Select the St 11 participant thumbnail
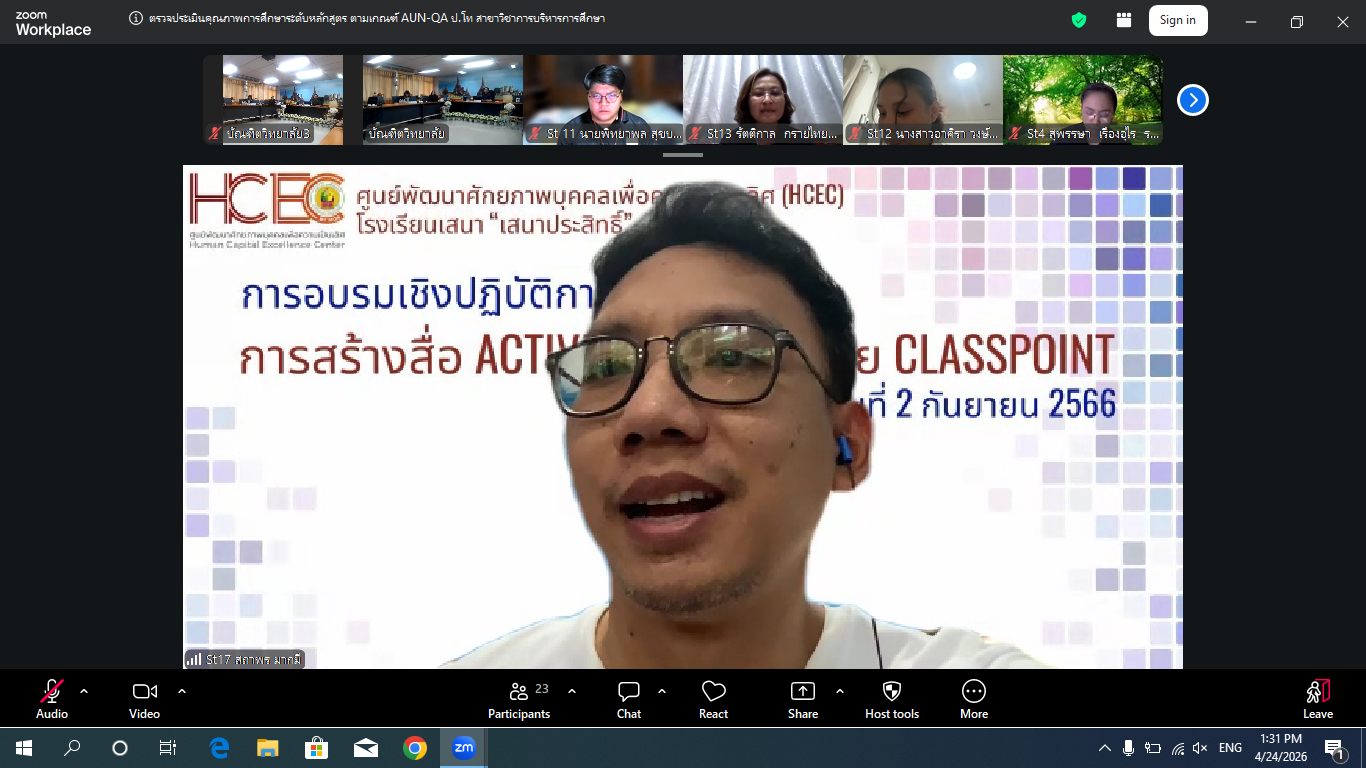1366x768 pixels. [603, 100]
